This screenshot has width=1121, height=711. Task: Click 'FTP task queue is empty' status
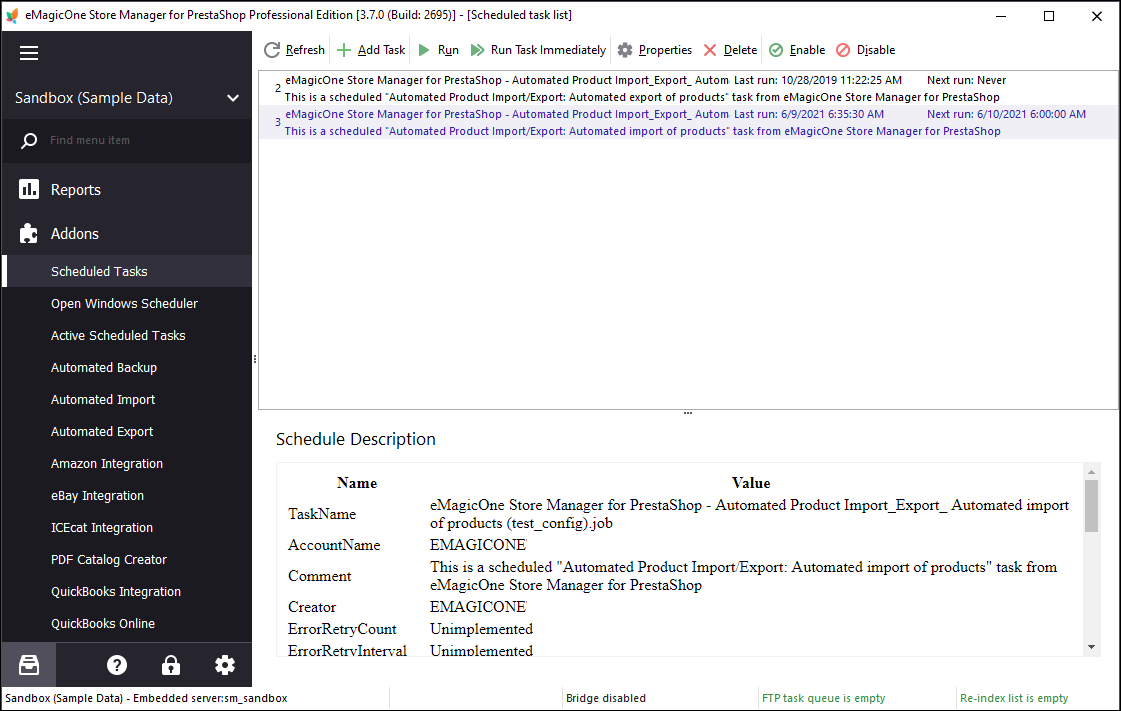pos(824,698)
